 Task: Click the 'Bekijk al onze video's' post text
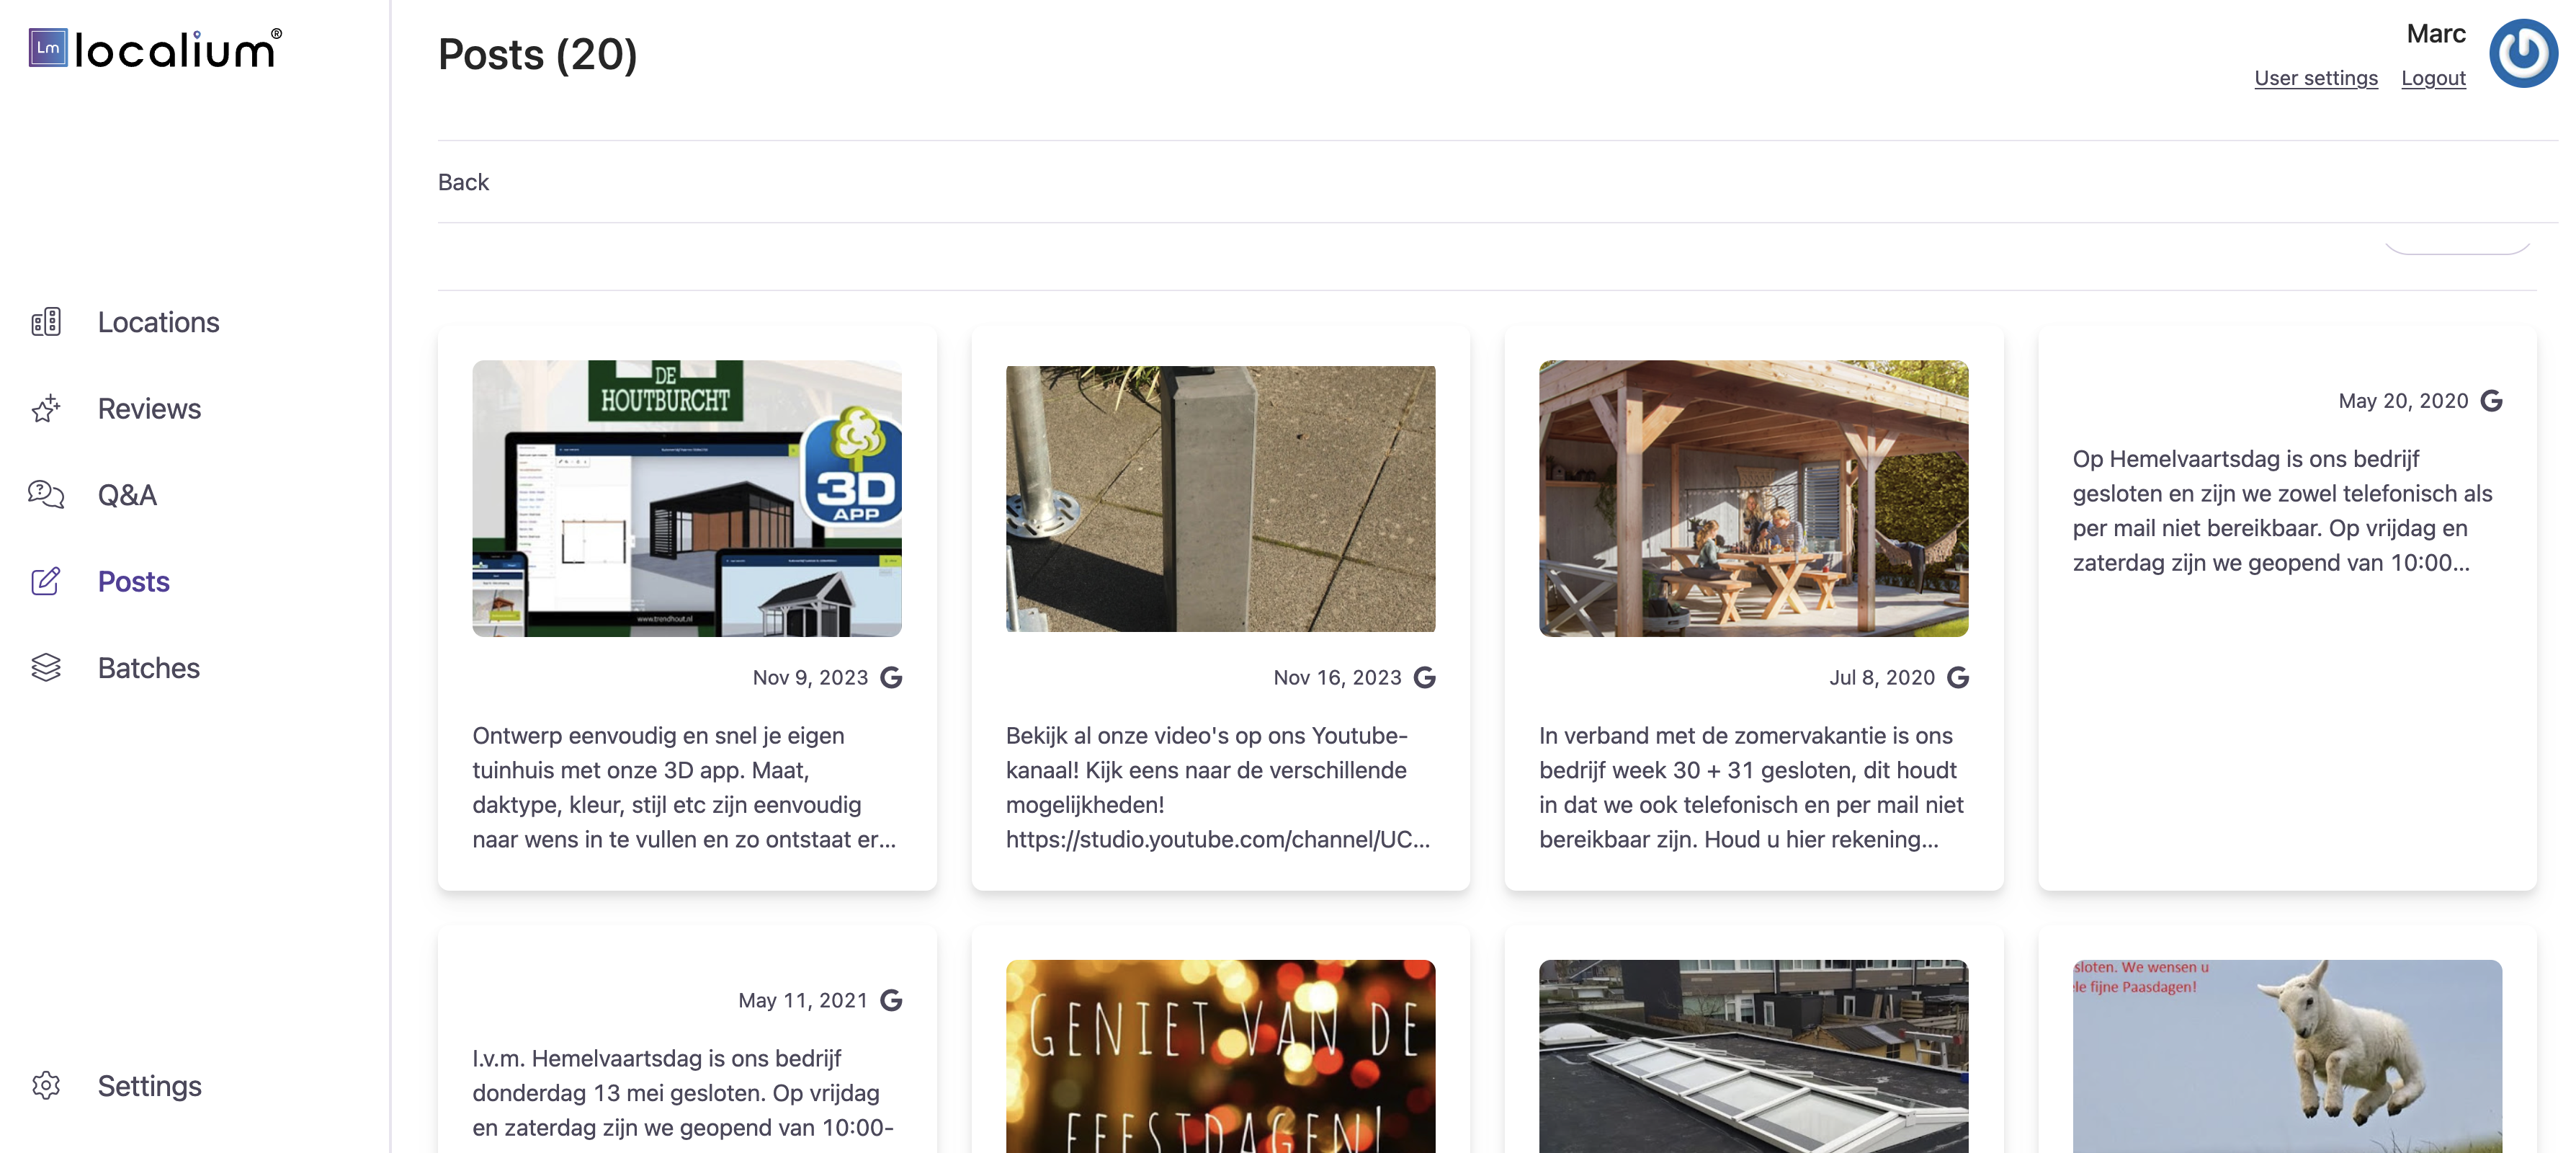(1218, 787)
